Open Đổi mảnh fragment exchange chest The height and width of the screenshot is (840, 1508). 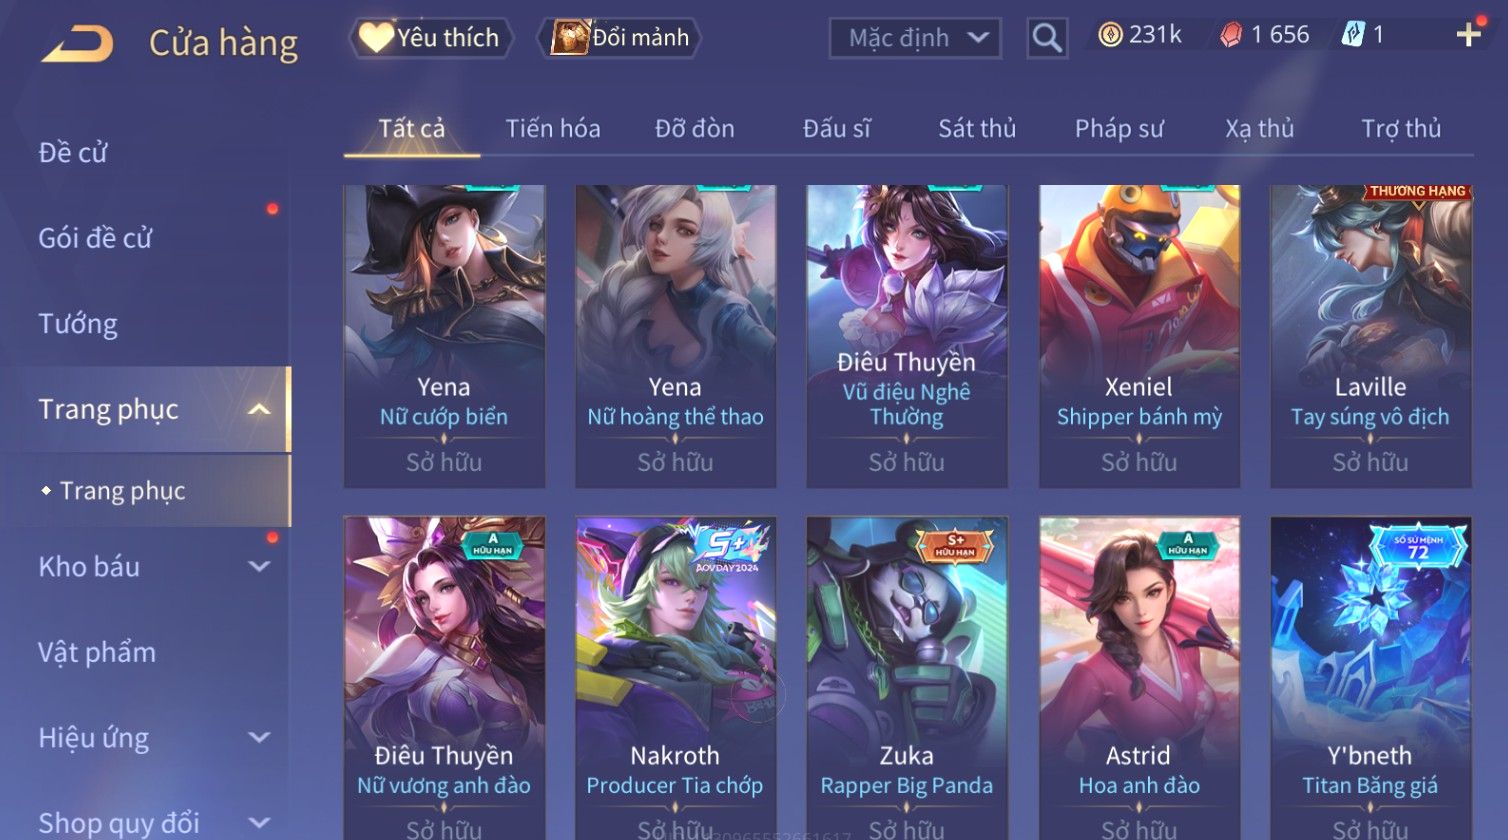(x=621, y=38)
